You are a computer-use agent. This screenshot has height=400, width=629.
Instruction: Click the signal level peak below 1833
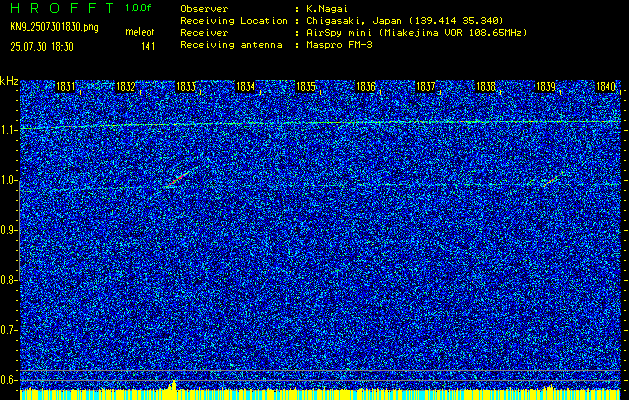tap(173, 385)
